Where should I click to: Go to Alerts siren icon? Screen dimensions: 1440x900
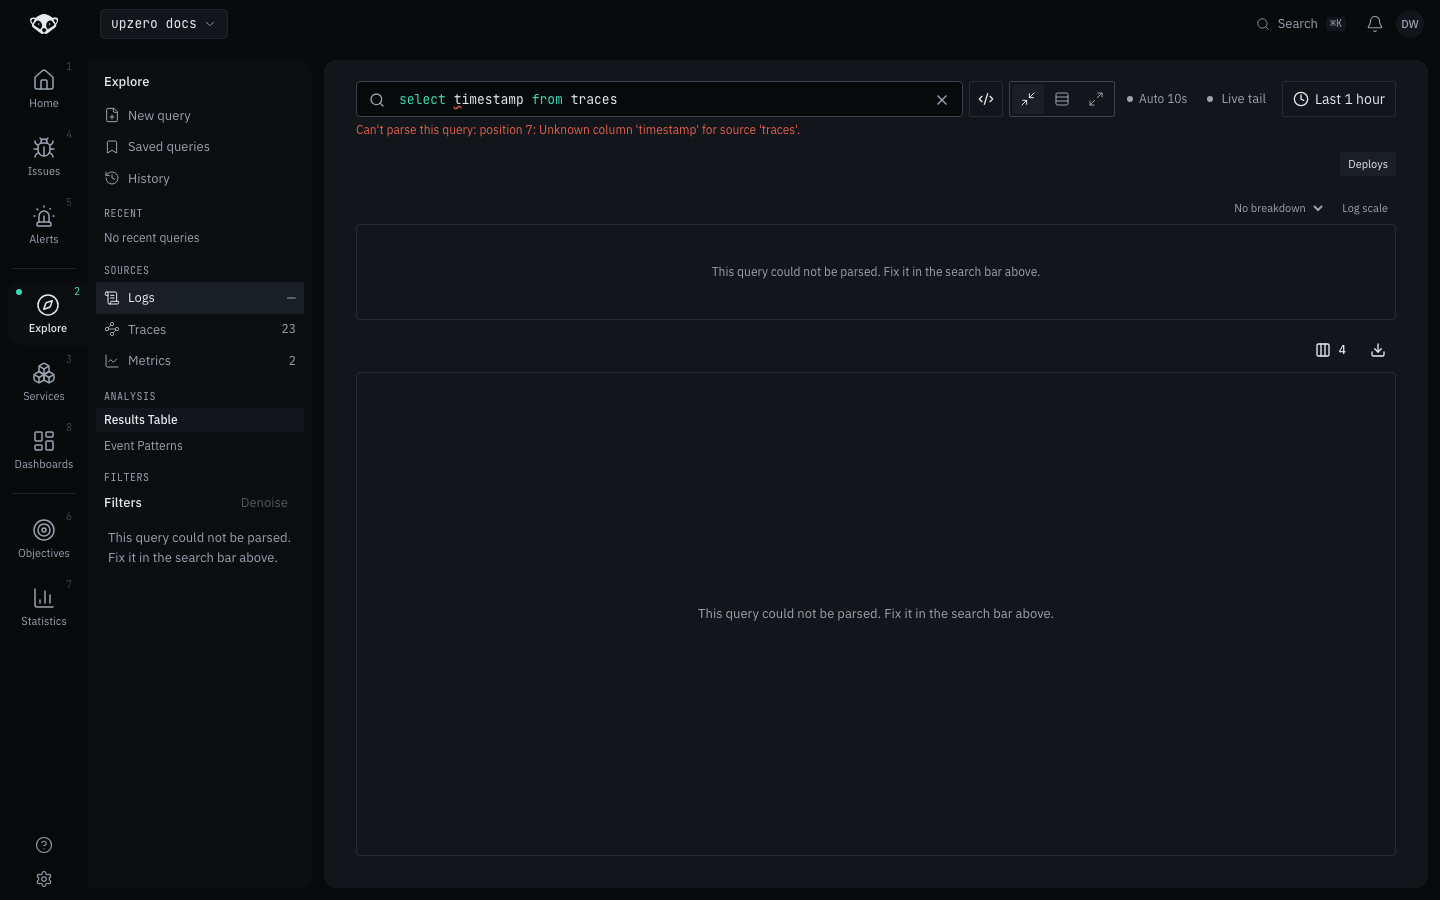[x=44, y=216]
